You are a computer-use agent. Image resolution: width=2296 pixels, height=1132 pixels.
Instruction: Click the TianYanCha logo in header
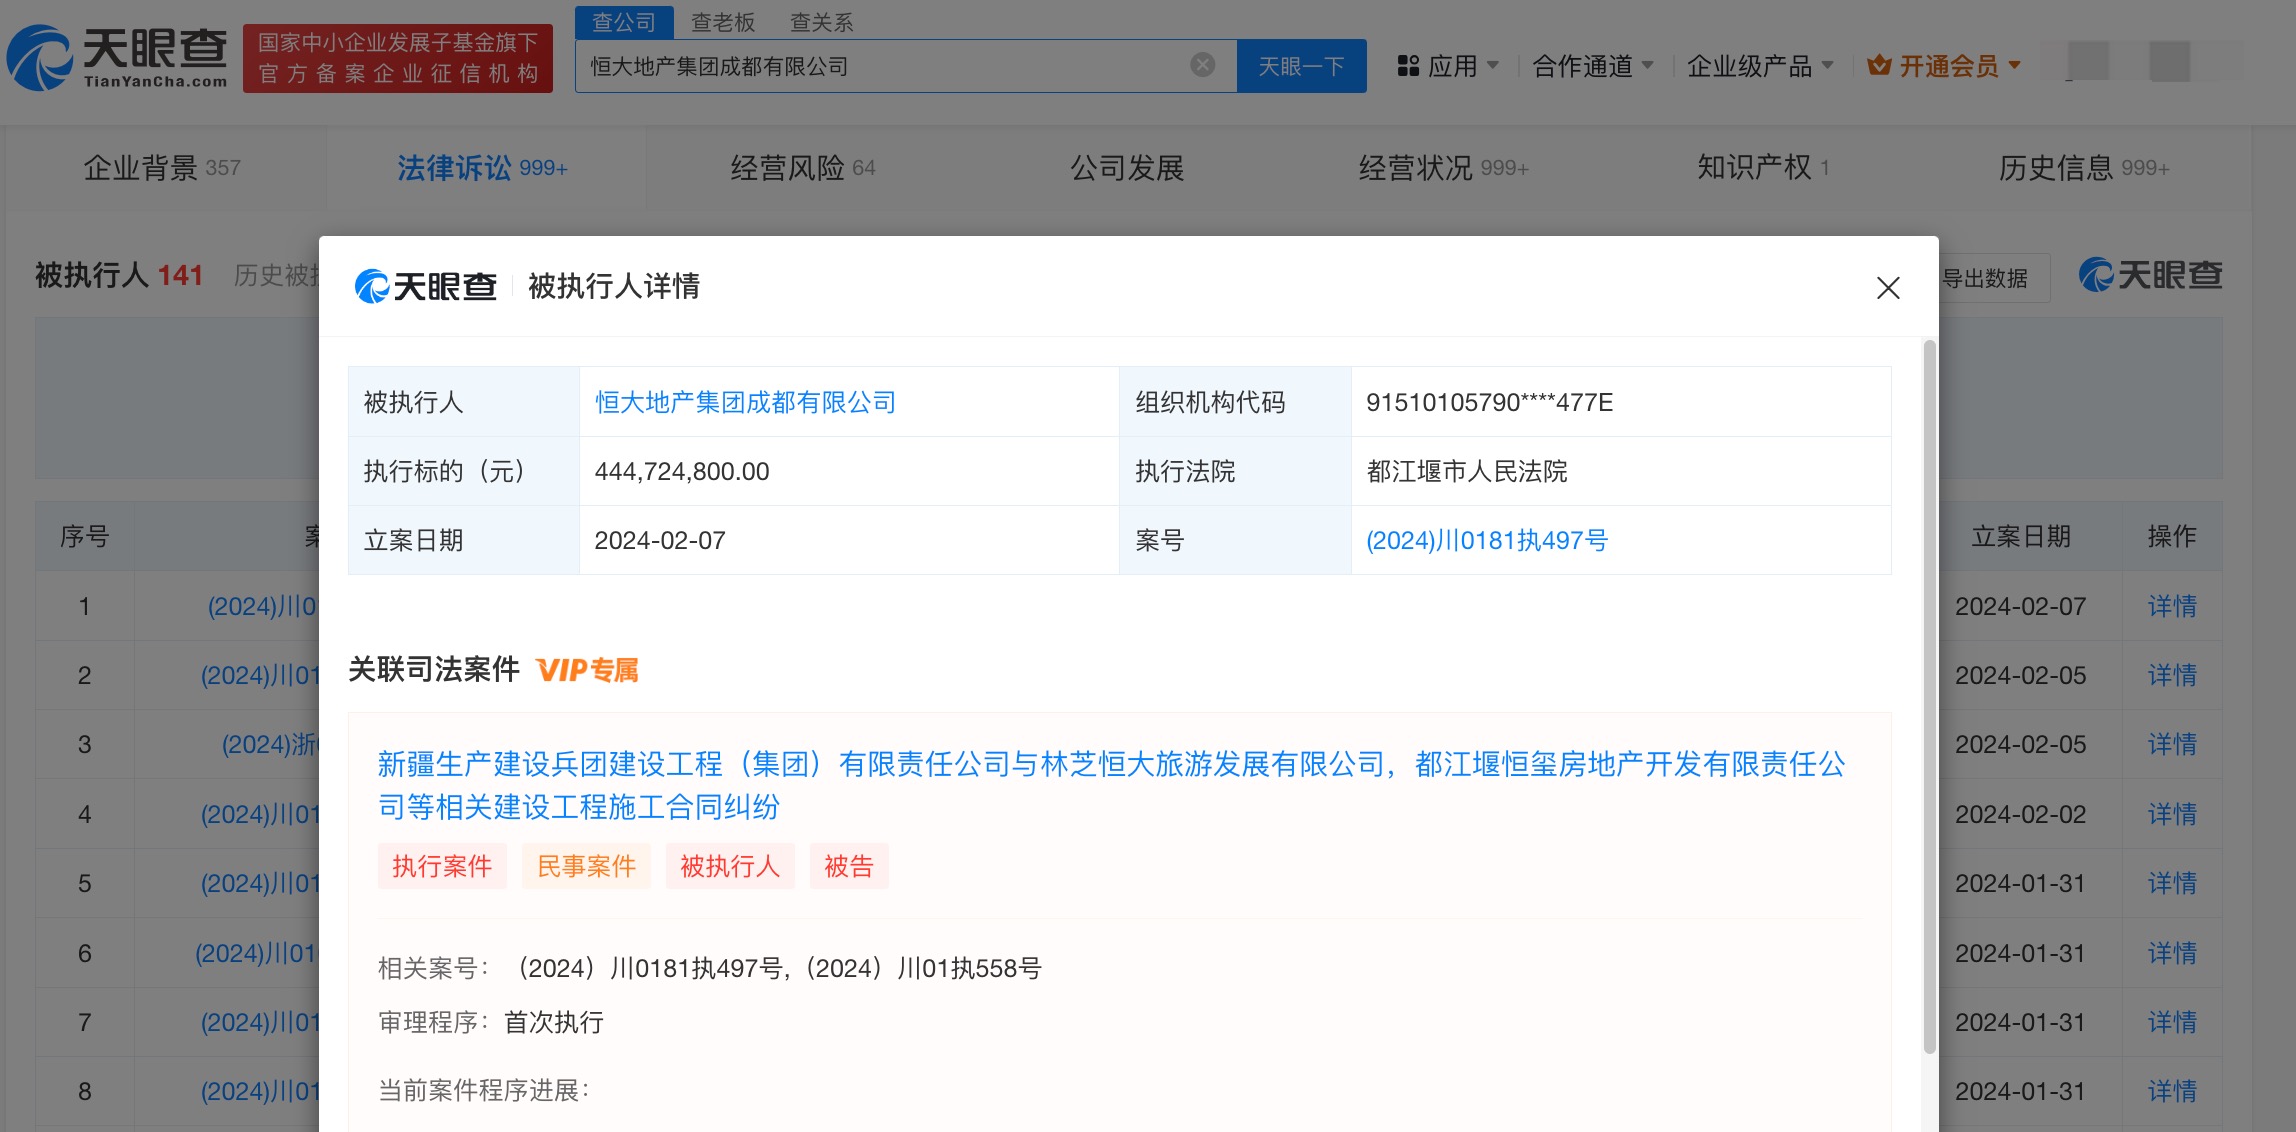click(x=118, y=58)
